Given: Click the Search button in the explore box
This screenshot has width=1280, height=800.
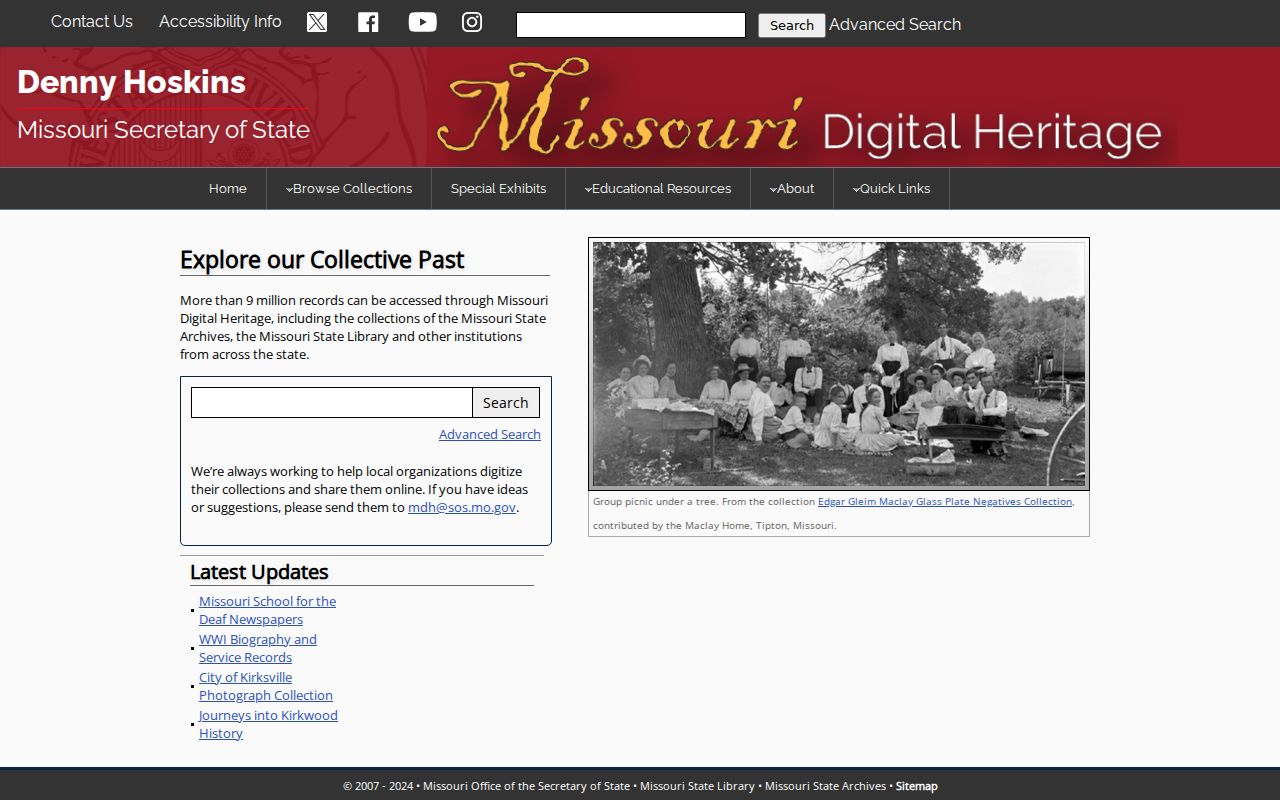Looking at the screenshot, I should click(506, 403).
